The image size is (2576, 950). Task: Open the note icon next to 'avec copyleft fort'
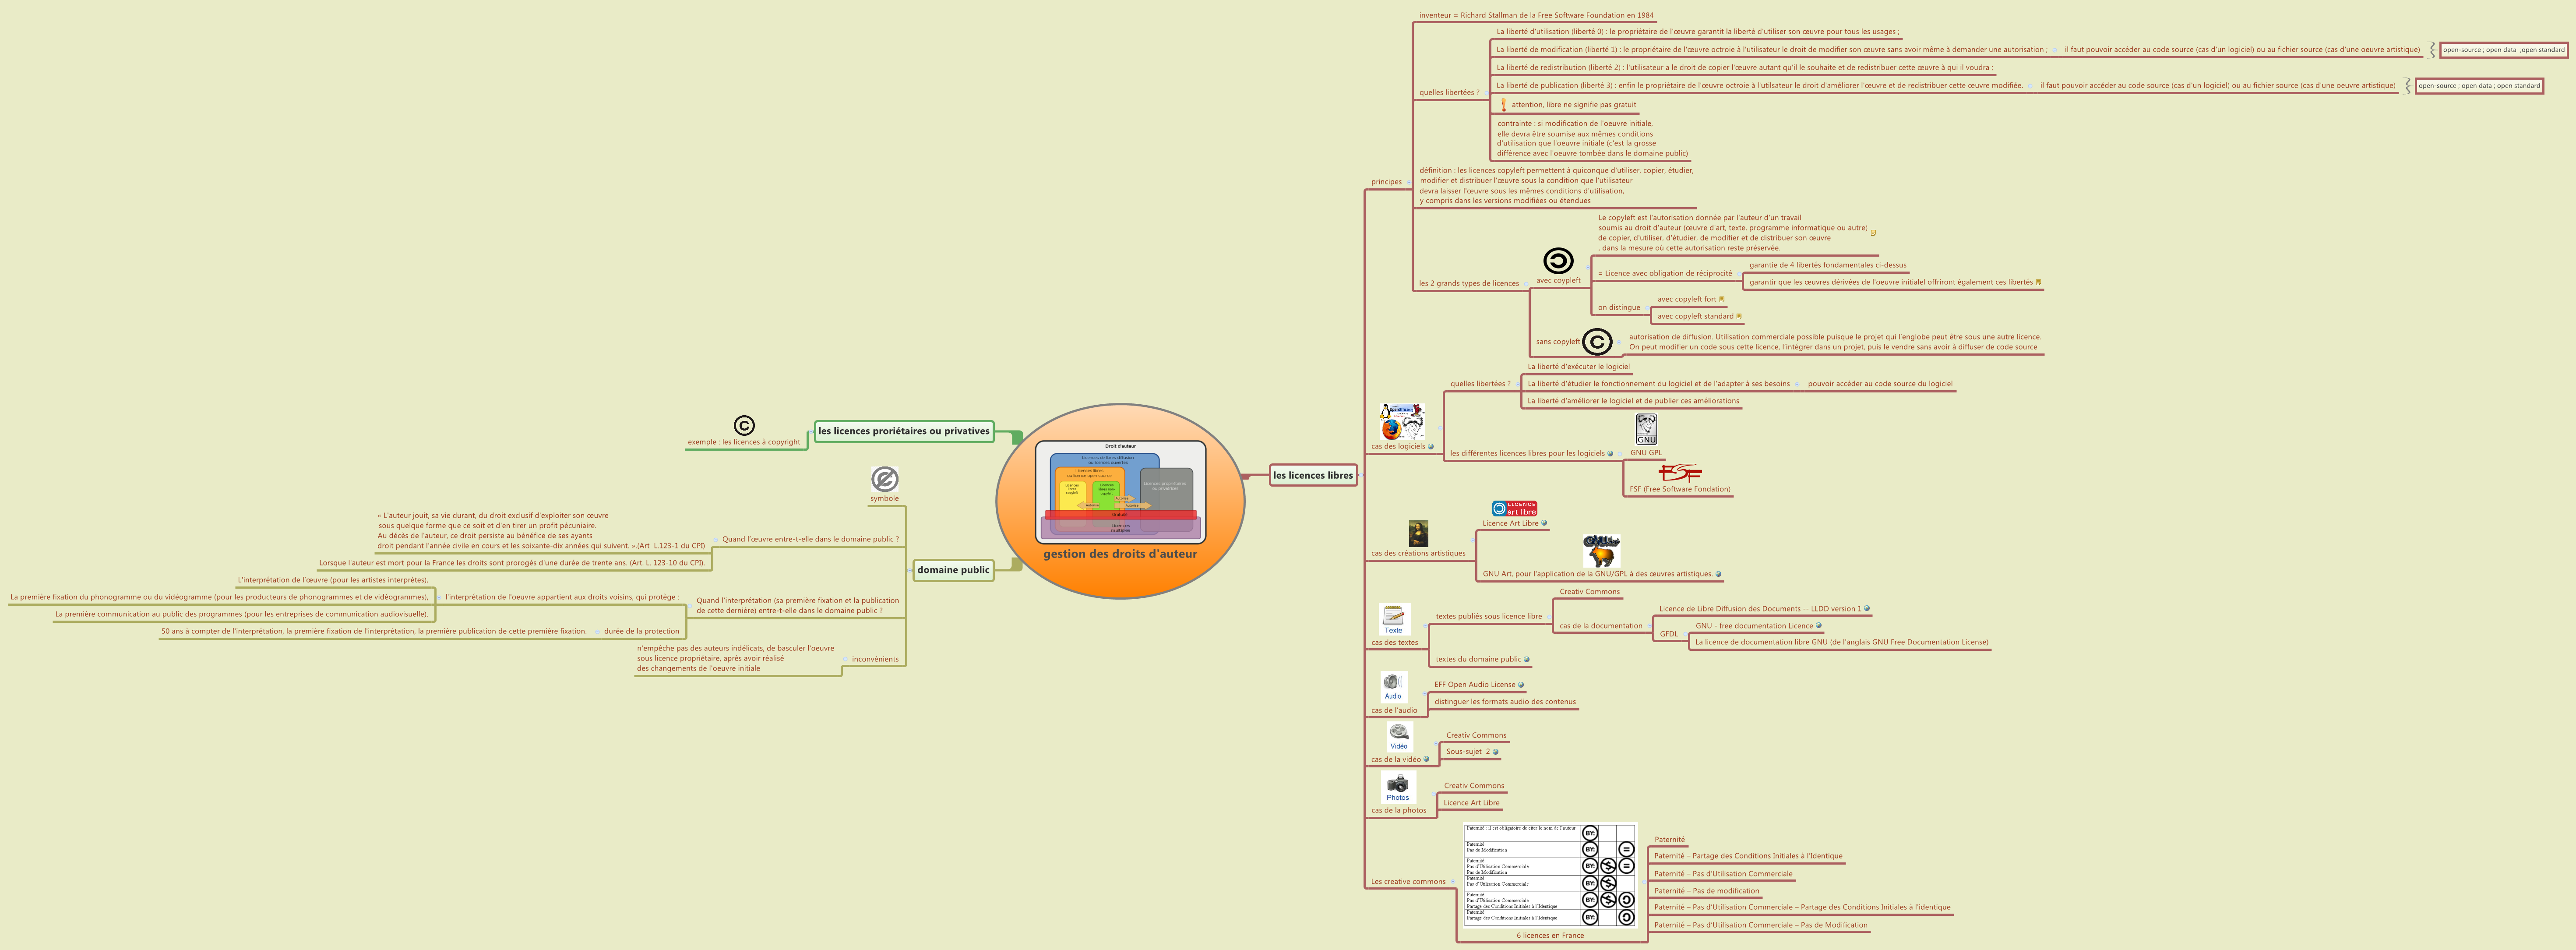pos(1722,299)
